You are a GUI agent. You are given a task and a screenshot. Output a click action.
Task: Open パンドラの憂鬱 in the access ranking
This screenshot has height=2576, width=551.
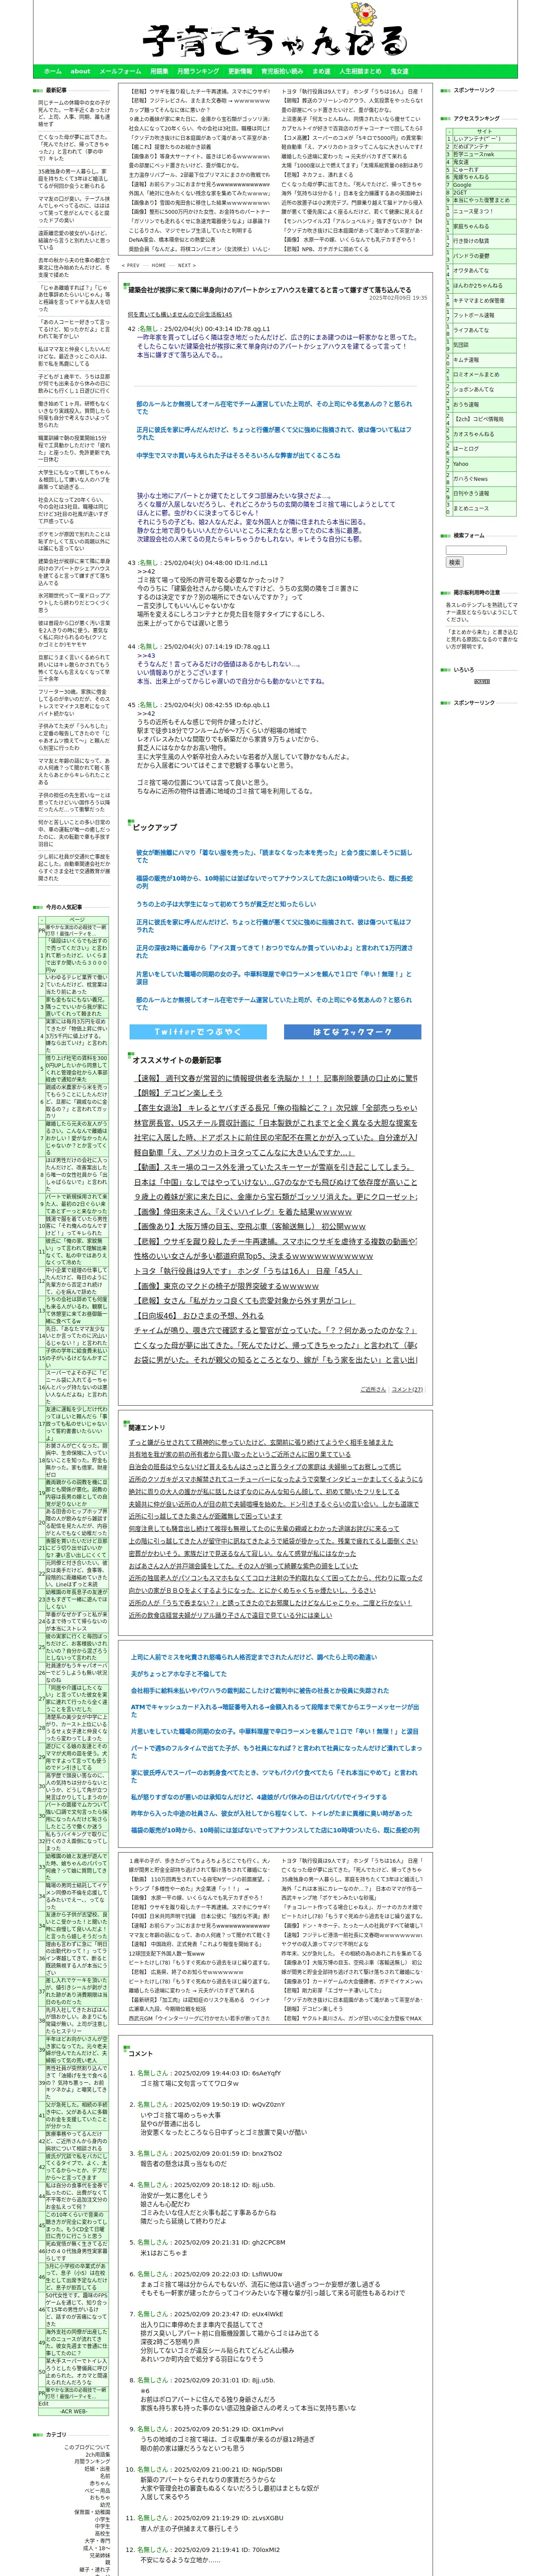[471, 256]
